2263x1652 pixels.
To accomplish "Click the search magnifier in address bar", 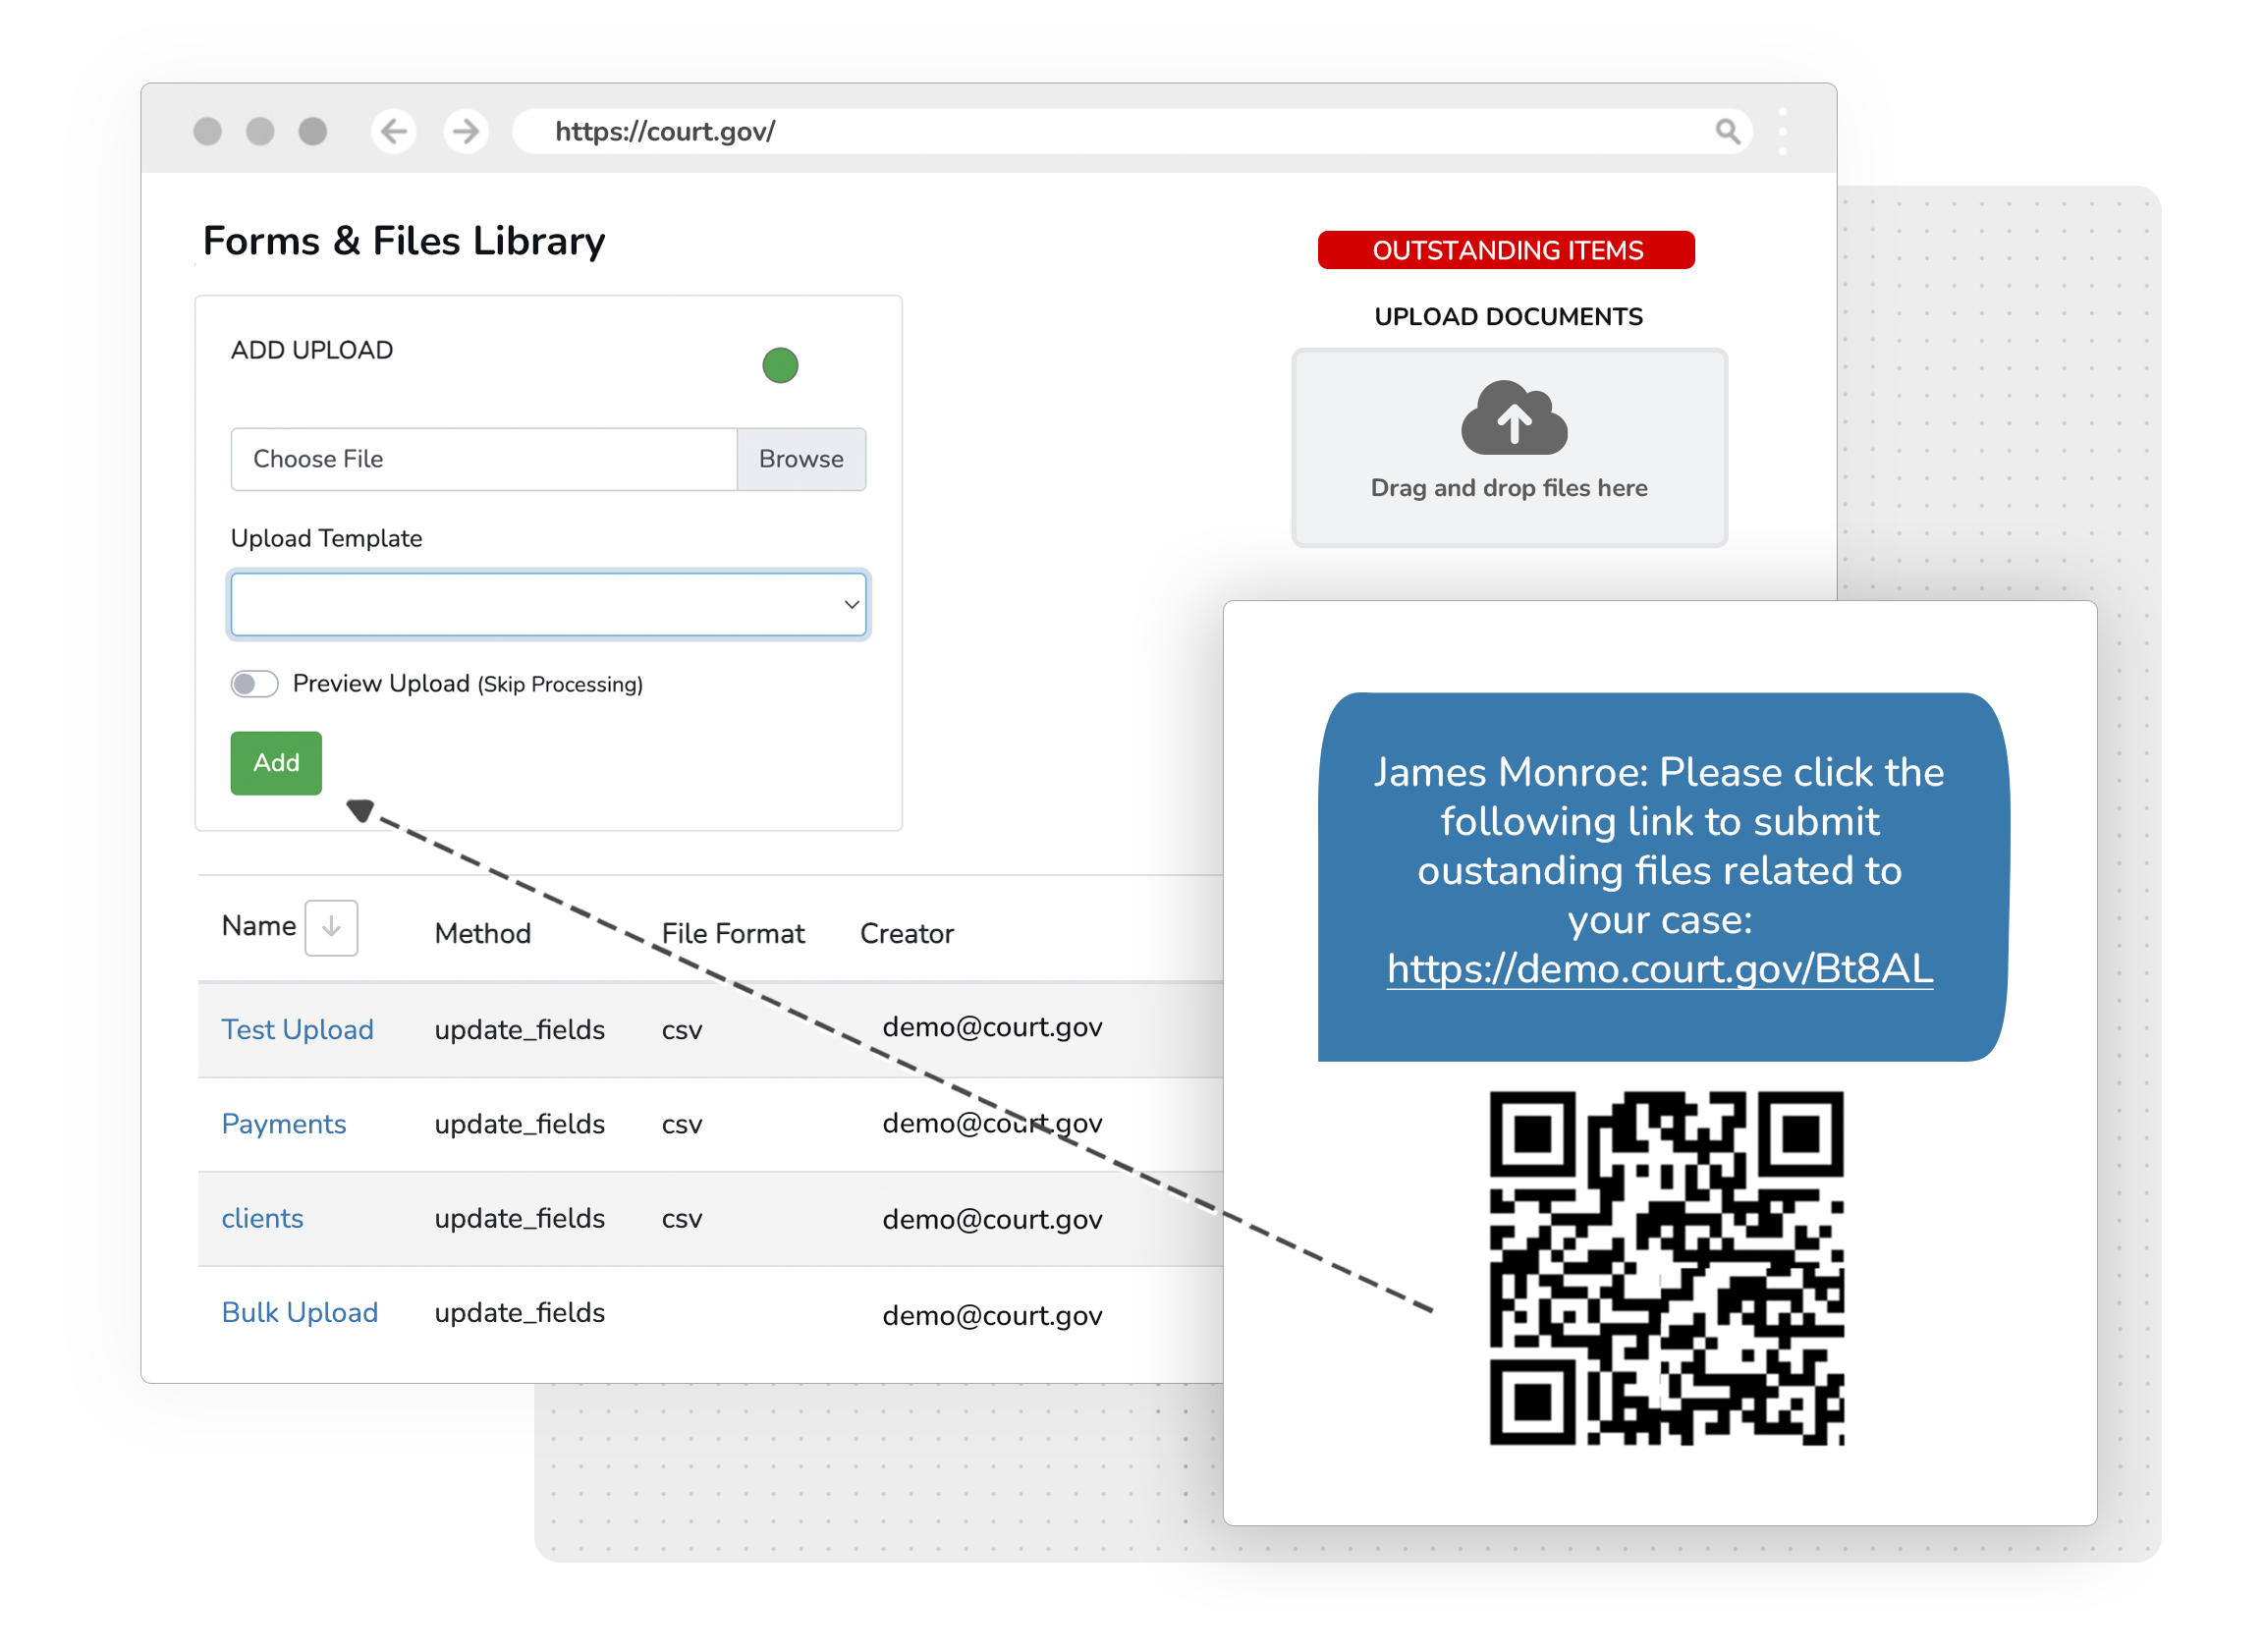I will coord(1727,131).
